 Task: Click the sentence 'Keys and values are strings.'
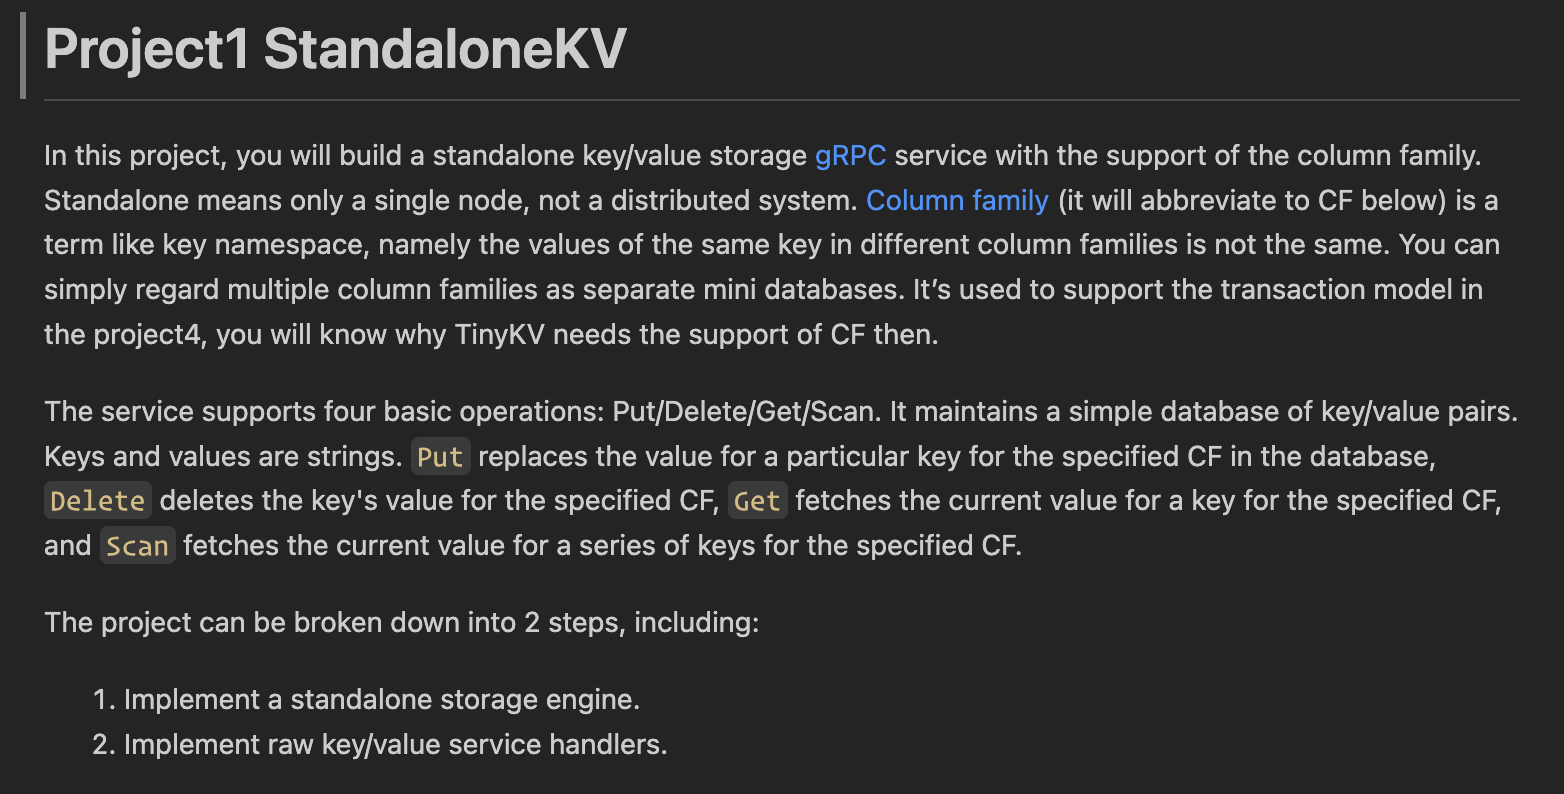click(x=222, y=457)
